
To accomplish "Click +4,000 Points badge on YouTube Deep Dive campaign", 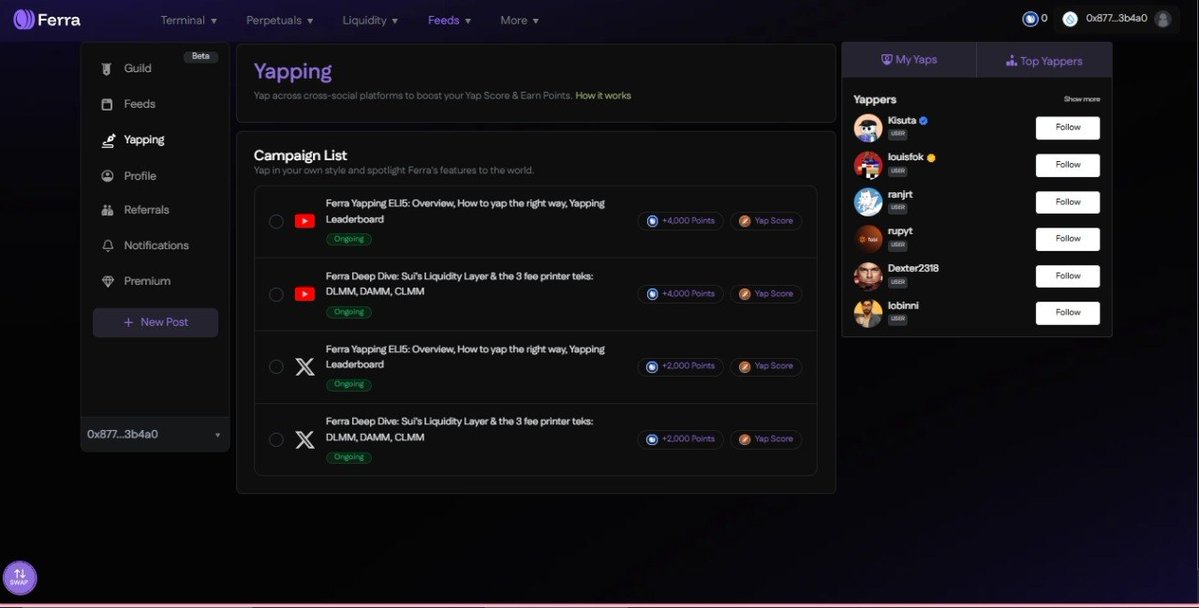I will tap(680, 294).
